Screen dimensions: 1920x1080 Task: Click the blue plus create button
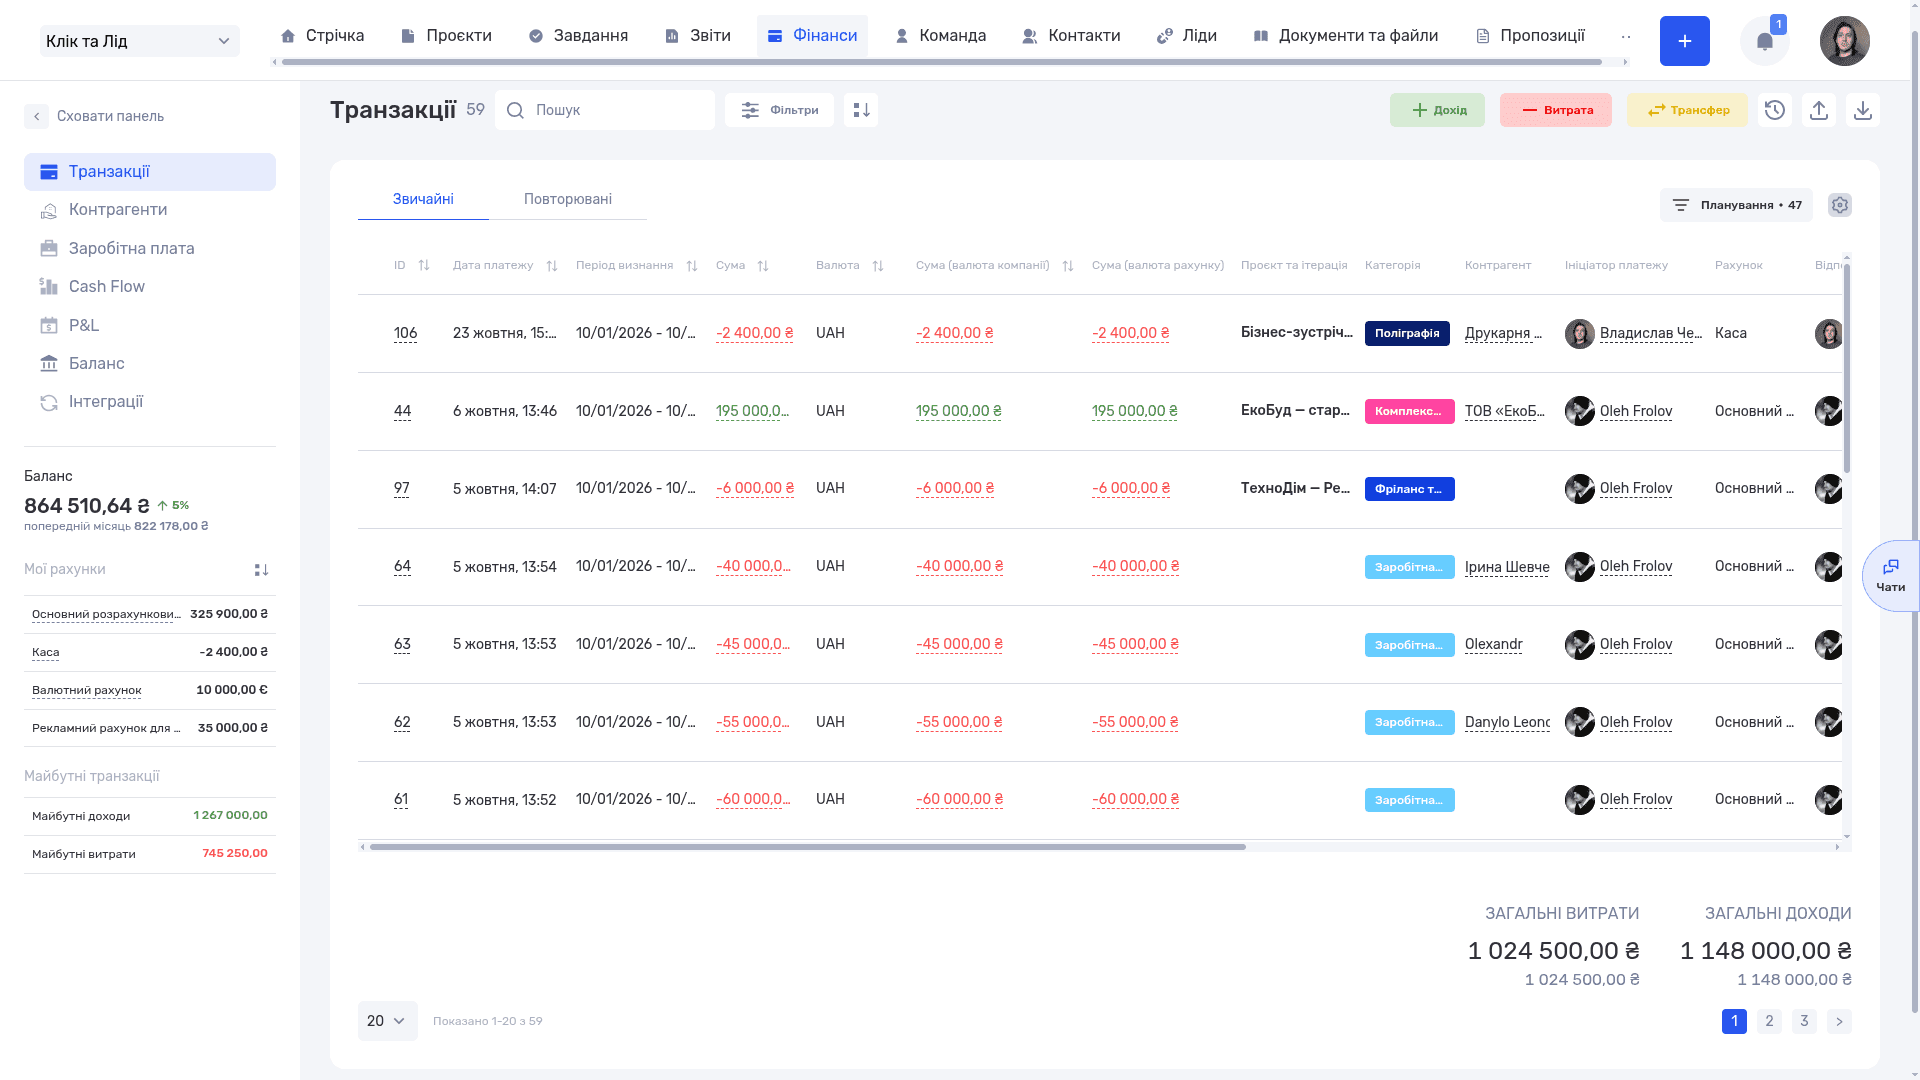click(1685, 41)
